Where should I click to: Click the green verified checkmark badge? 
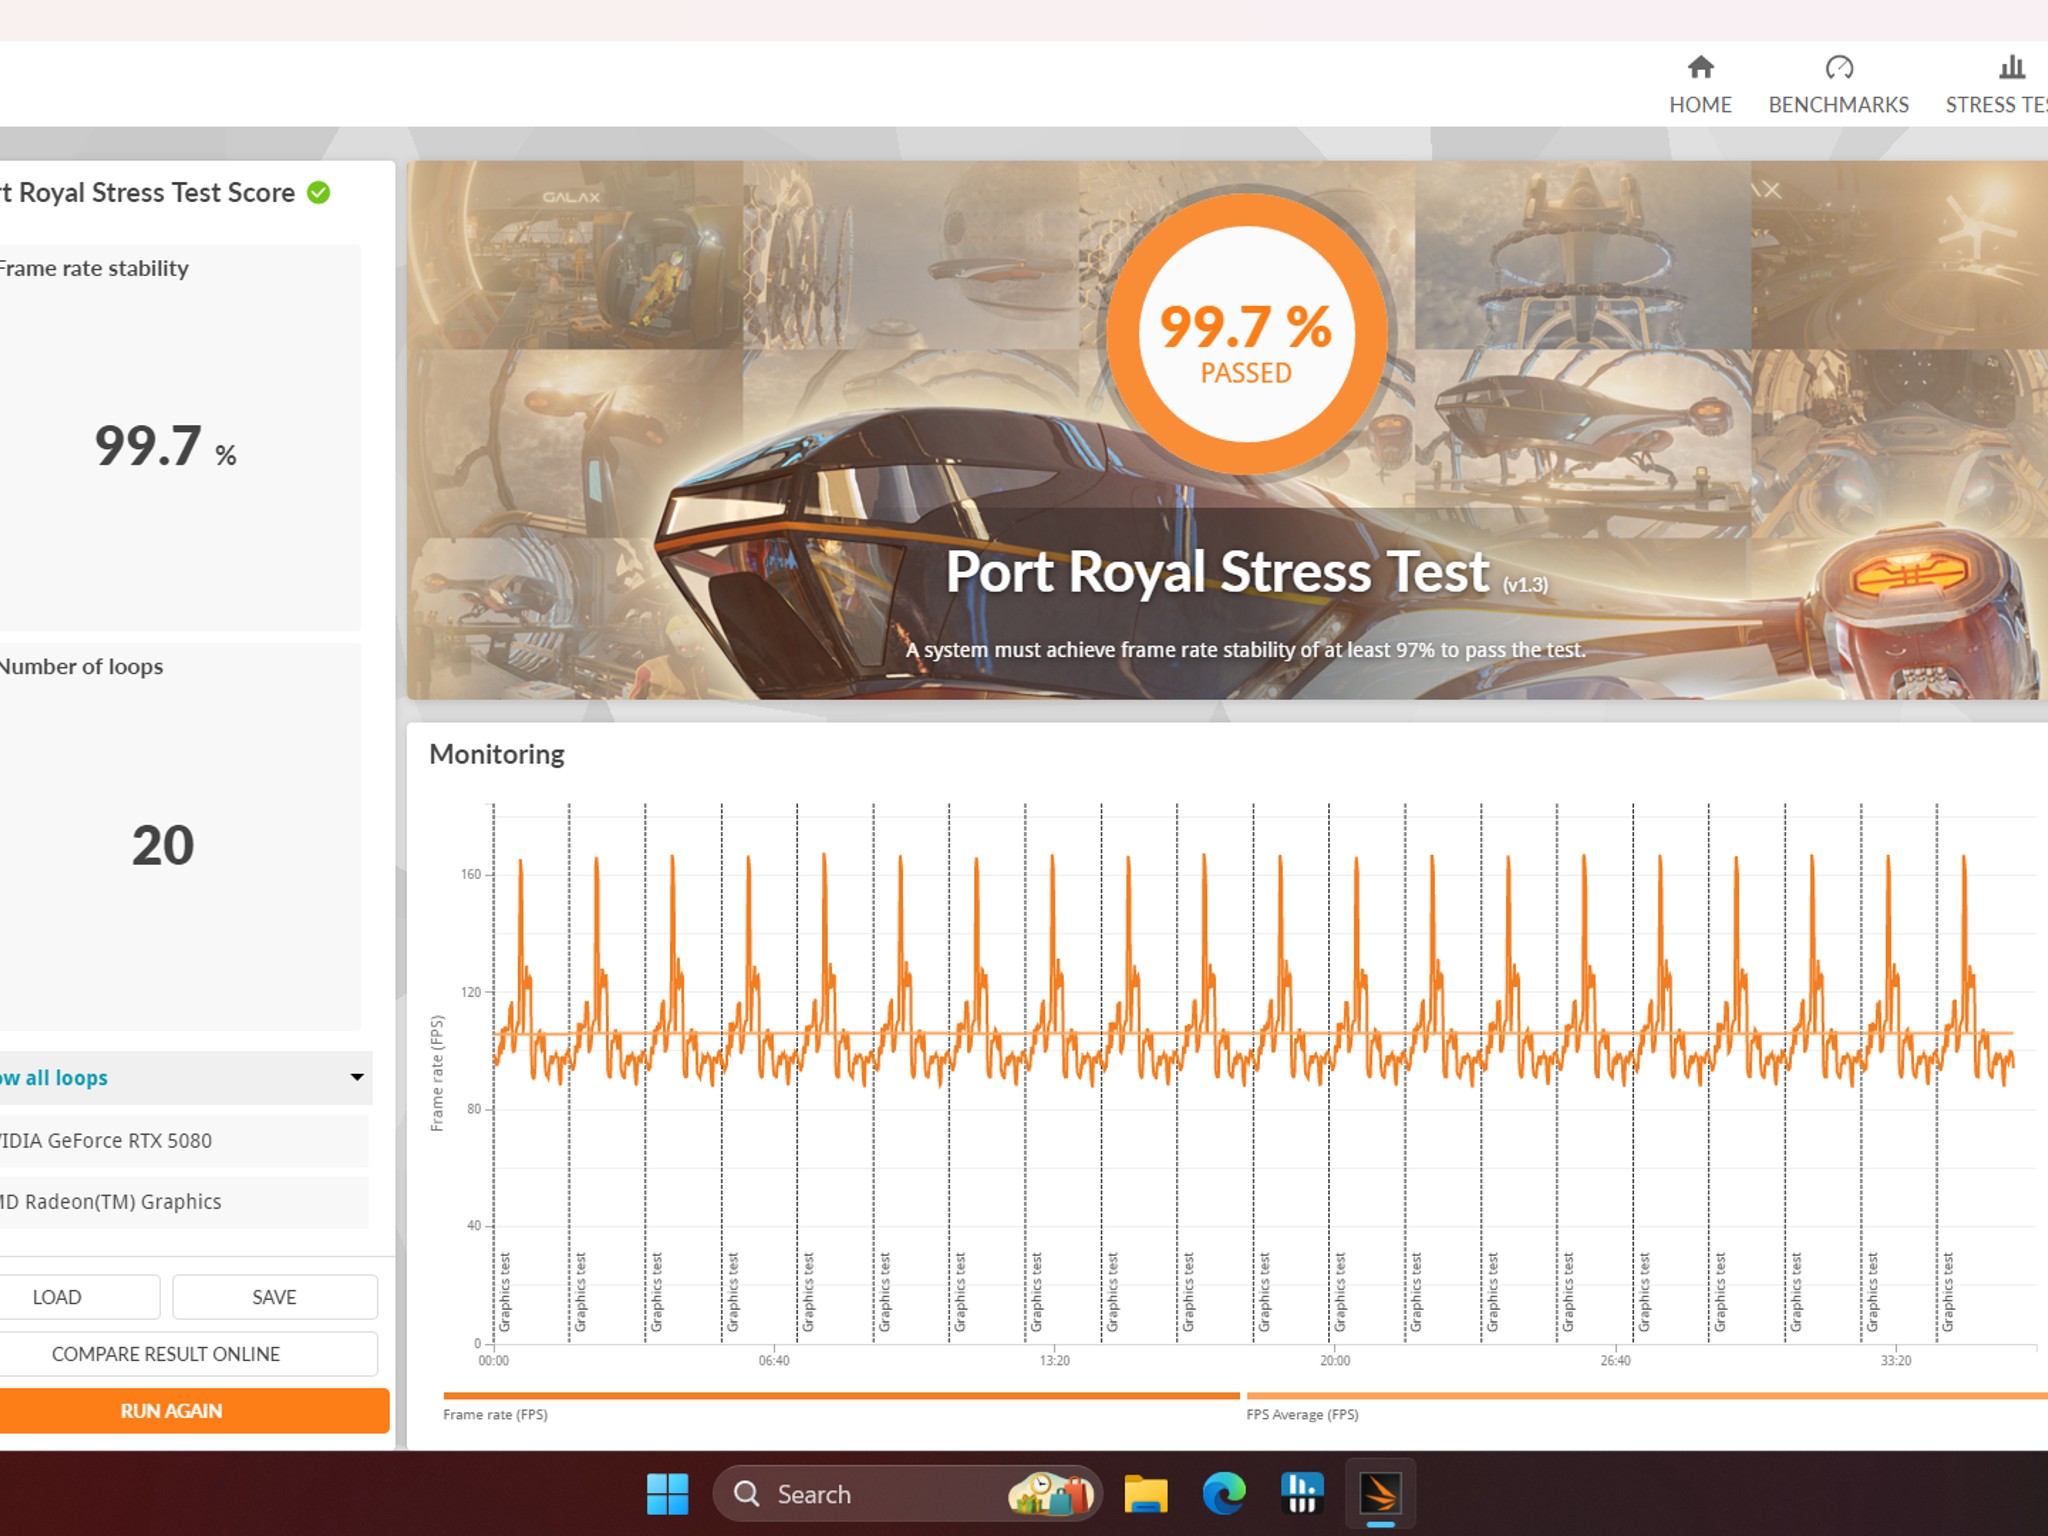point(318,192)
